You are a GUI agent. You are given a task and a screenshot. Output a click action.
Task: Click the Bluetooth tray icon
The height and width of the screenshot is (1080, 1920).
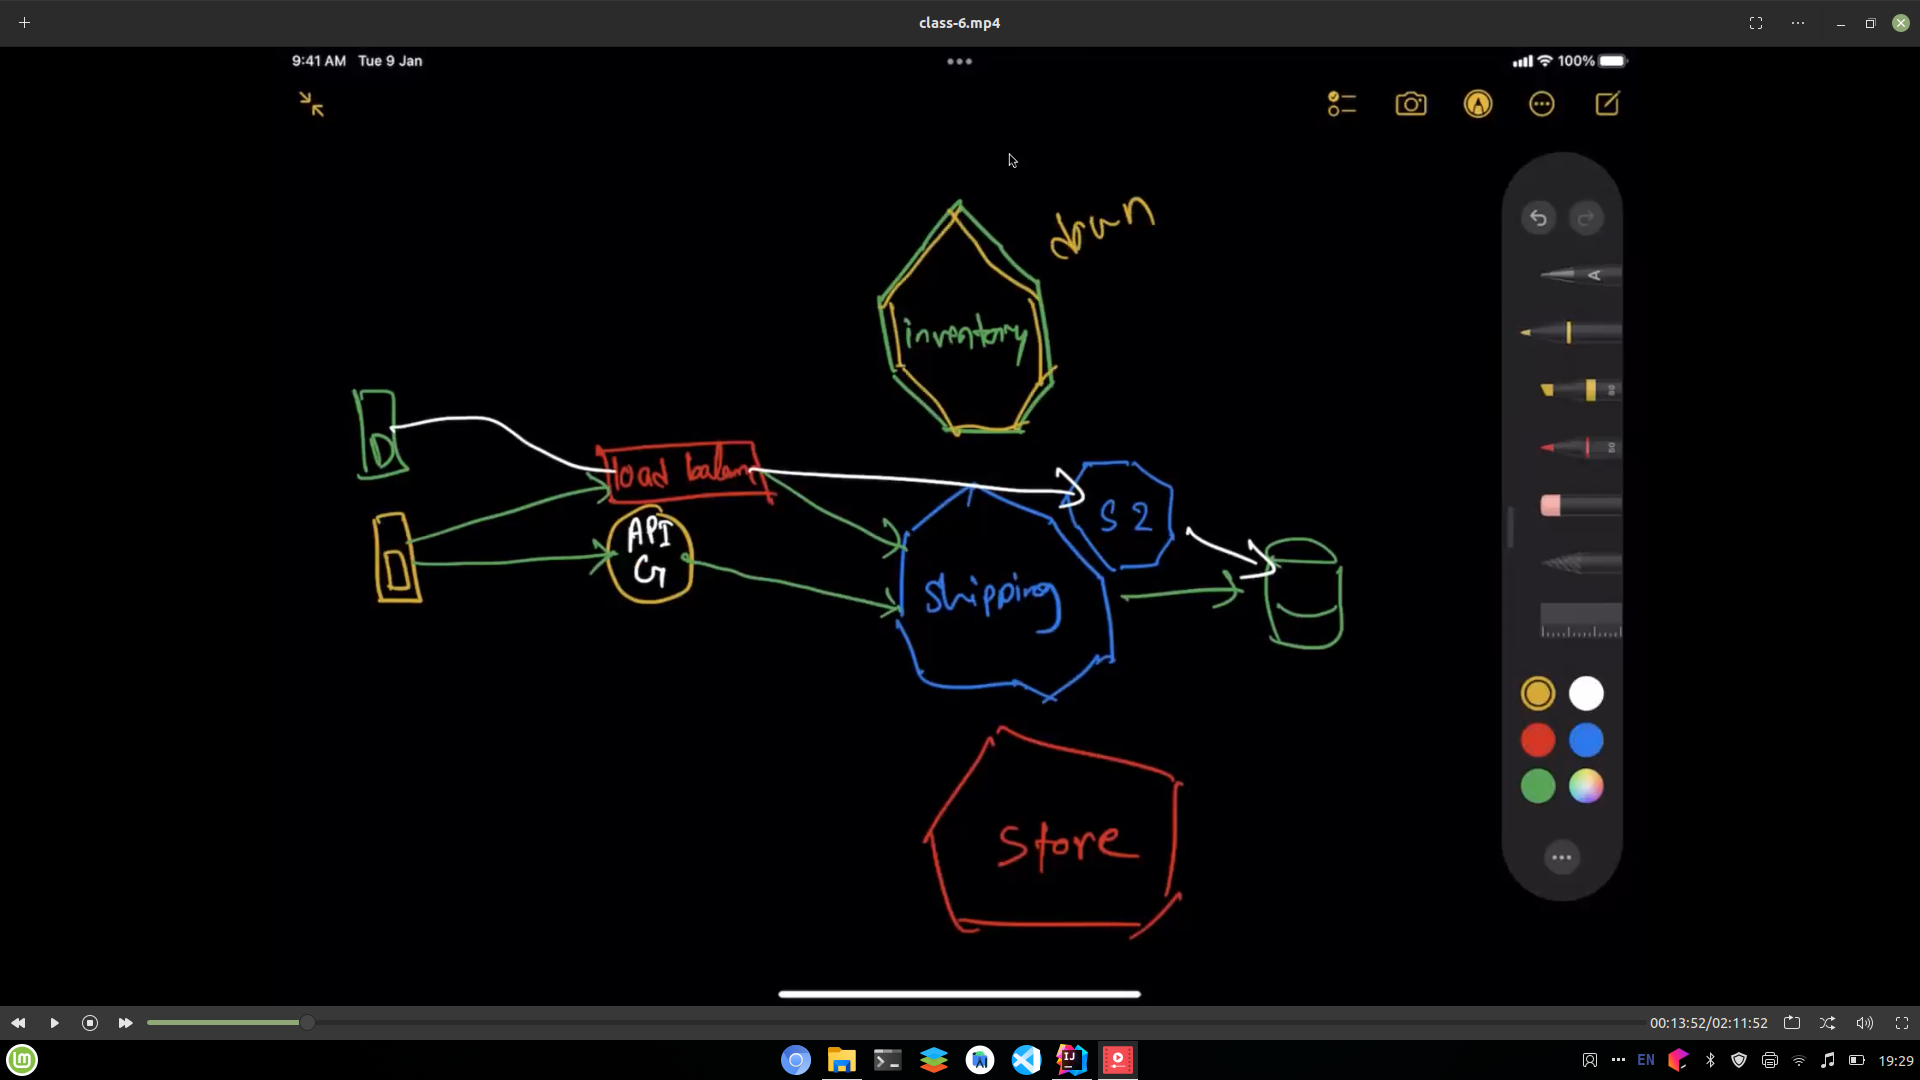point(1710,1060)
